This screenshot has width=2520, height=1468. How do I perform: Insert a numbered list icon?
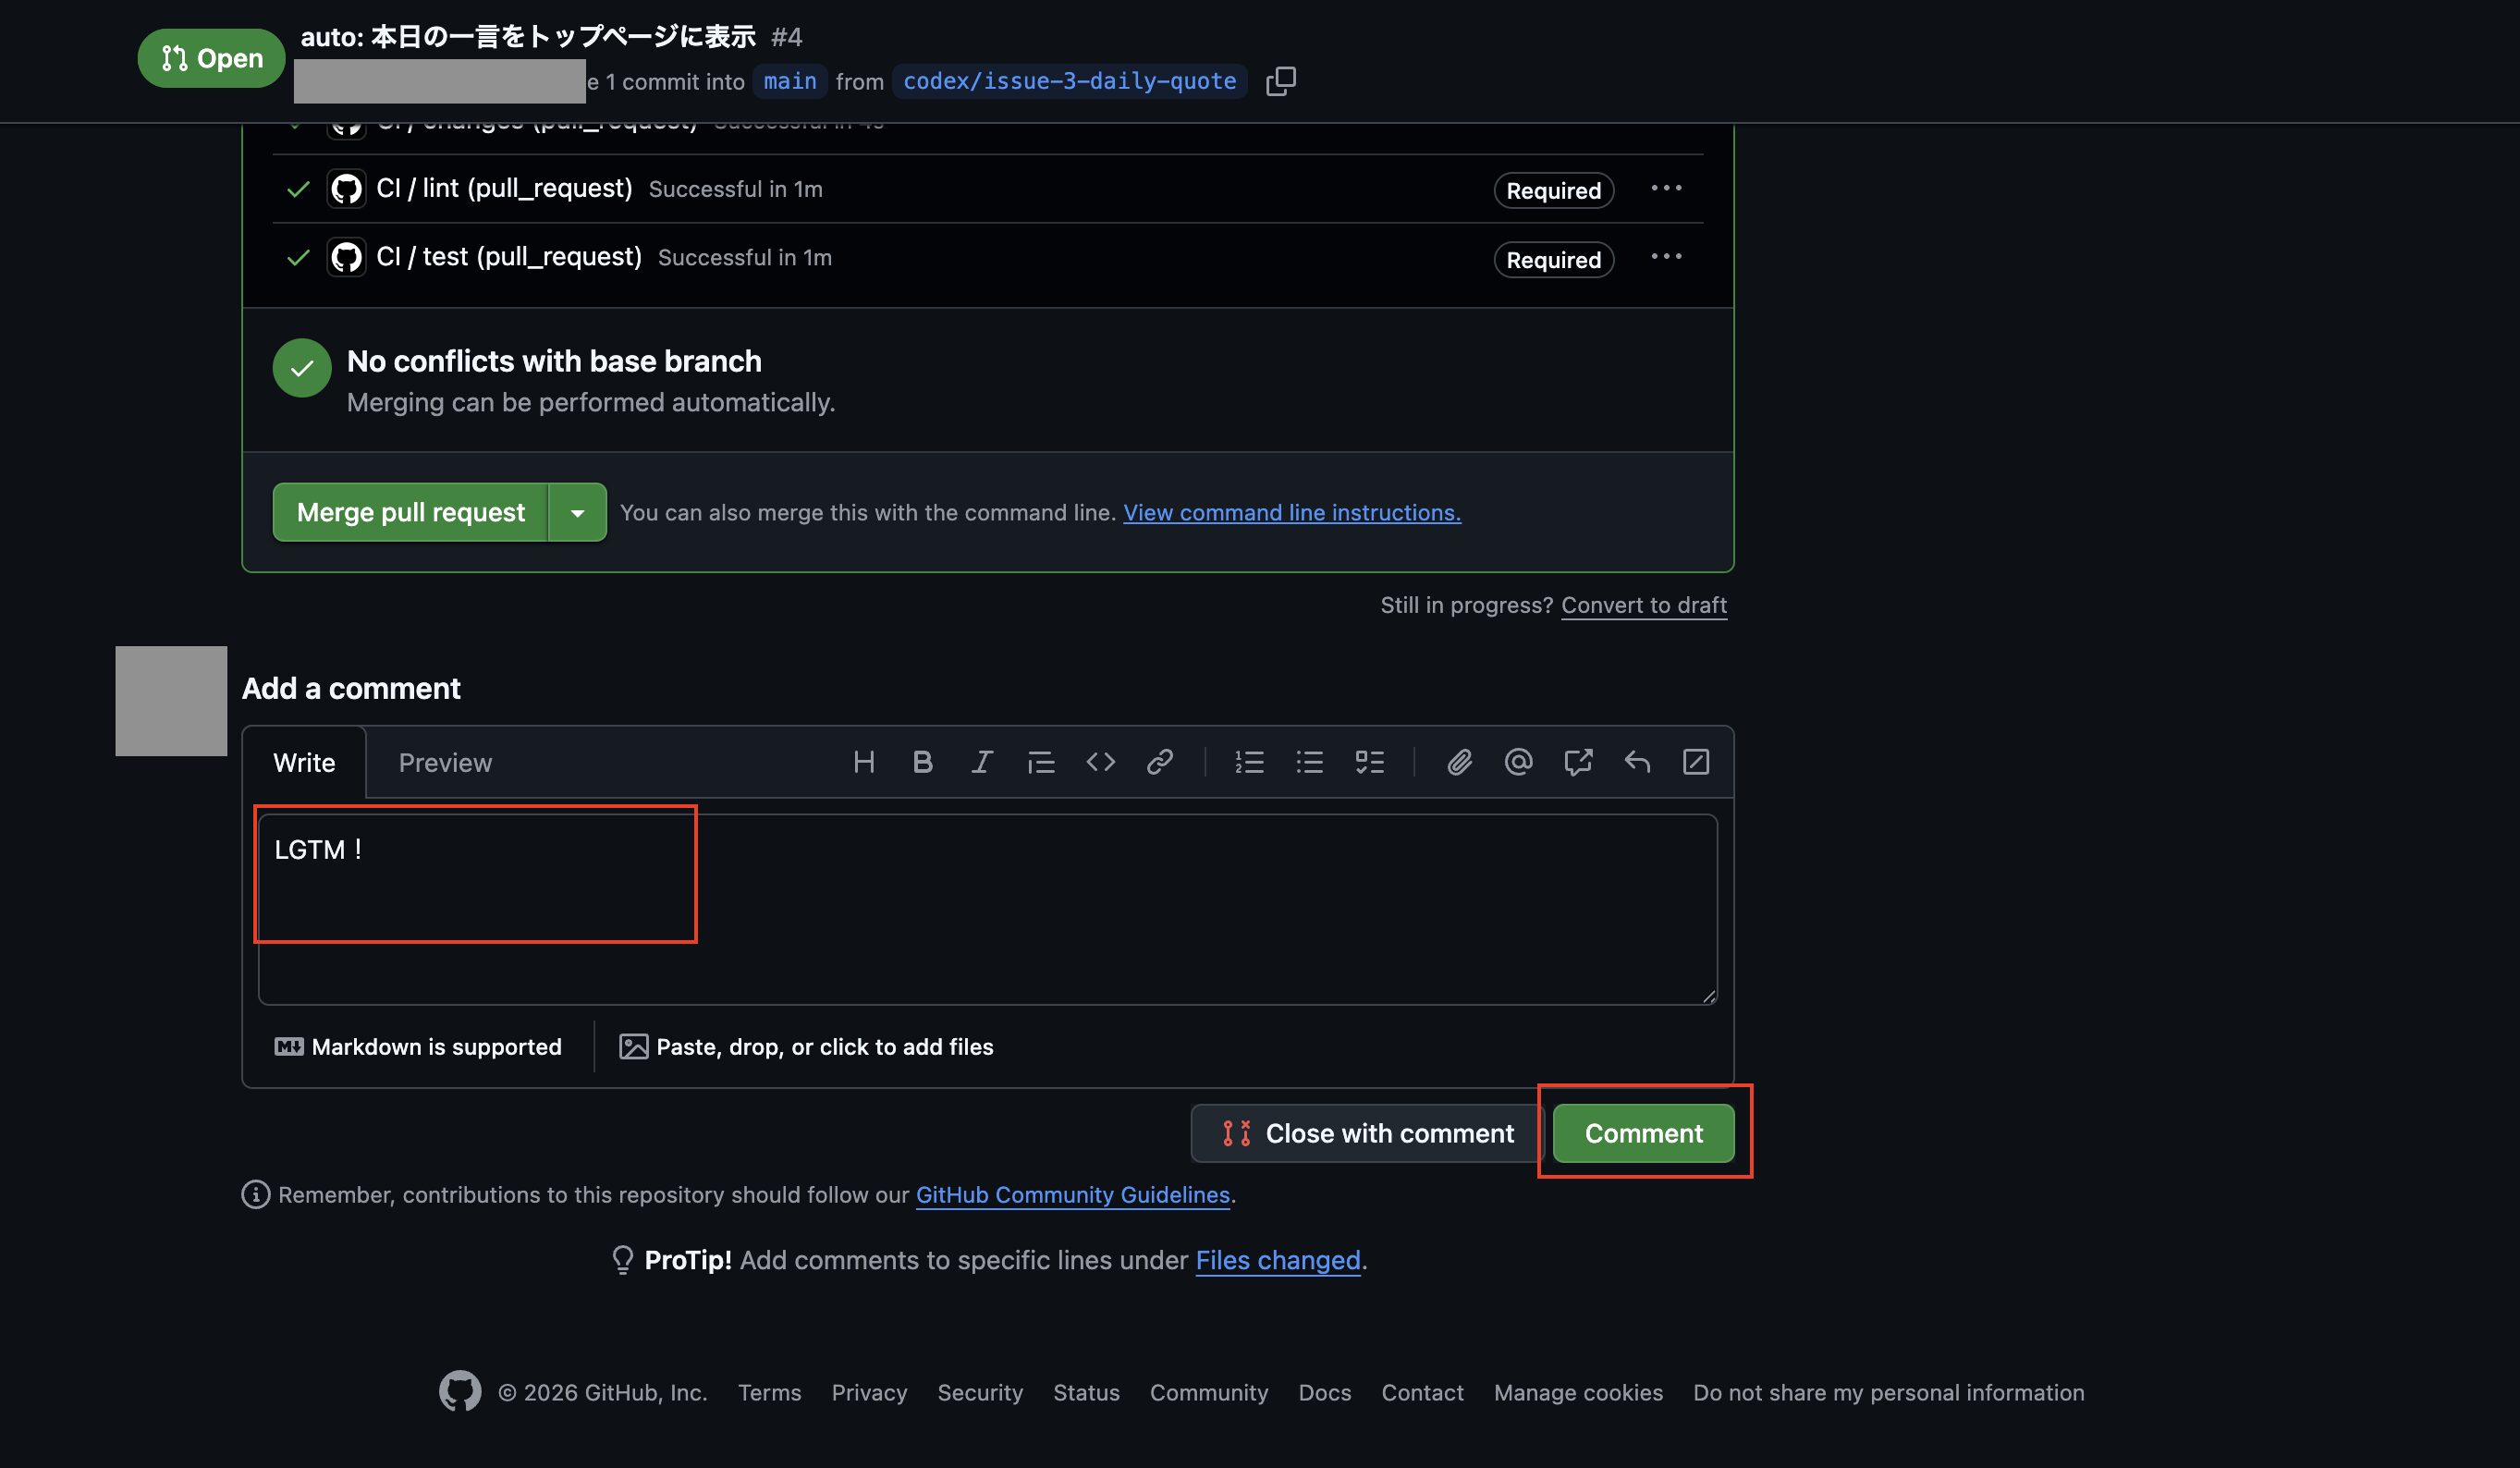point(1249,762)
